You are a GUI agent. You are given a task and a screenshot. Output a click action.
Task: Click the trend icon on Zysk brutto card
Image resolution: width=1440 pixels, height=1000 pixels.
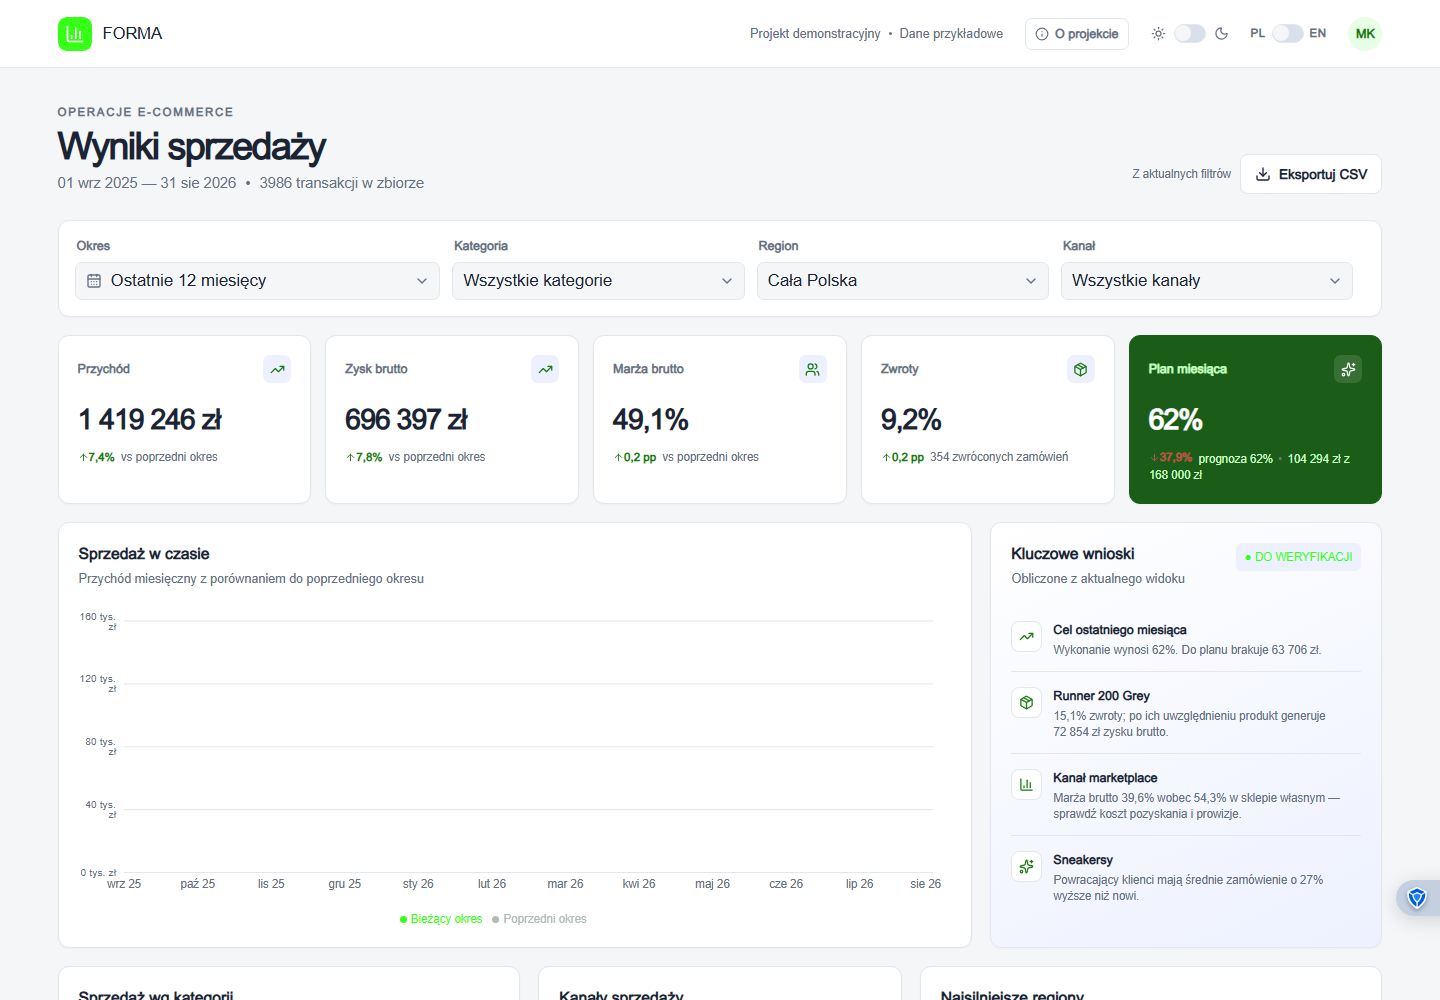point(545,369)
